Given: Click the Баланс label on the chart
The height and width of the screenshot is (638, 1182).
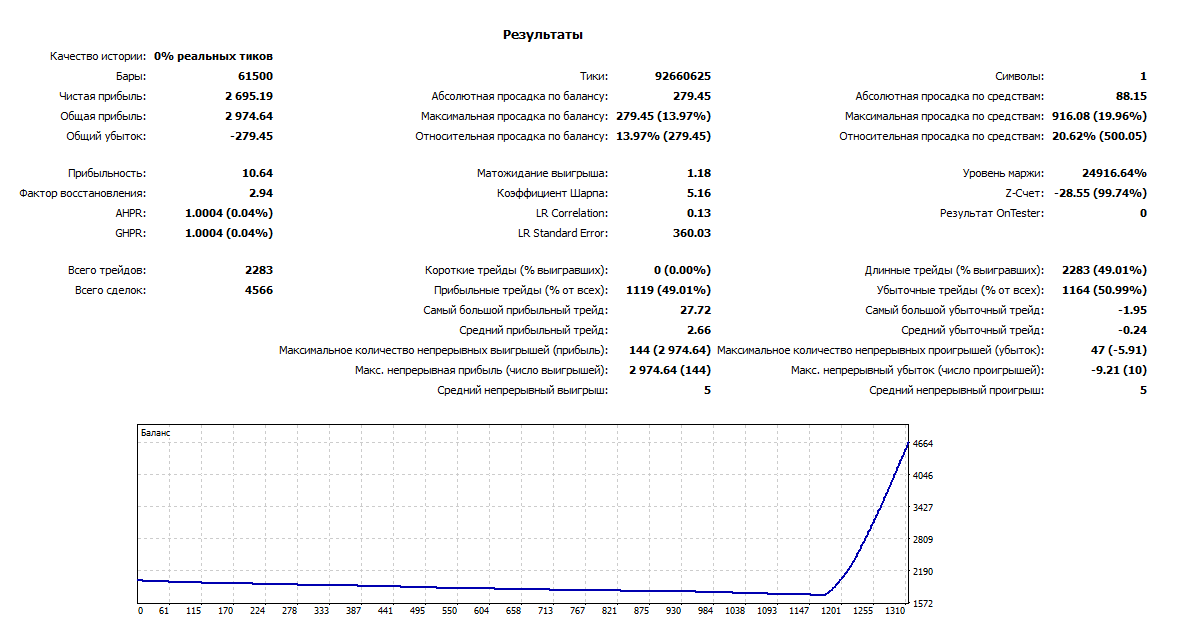Looking at the screenshot, I should pos(154,433).
